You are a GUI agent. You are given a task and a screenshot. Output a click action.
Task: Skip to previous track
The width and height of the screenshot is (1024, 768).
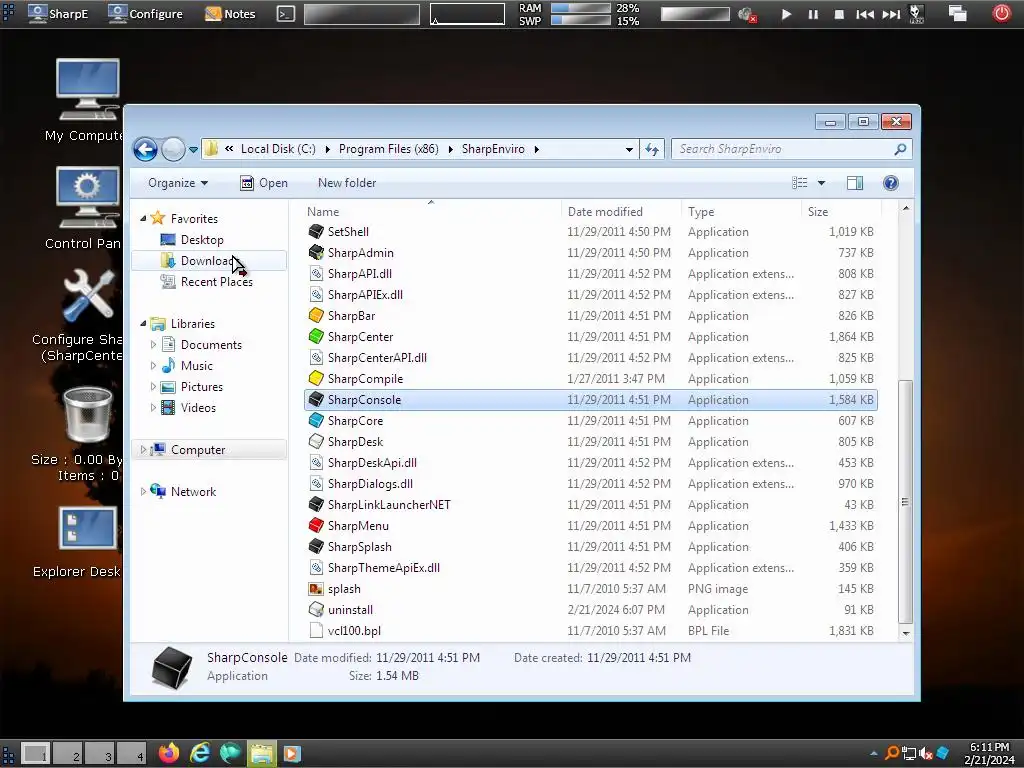(865, 14)
